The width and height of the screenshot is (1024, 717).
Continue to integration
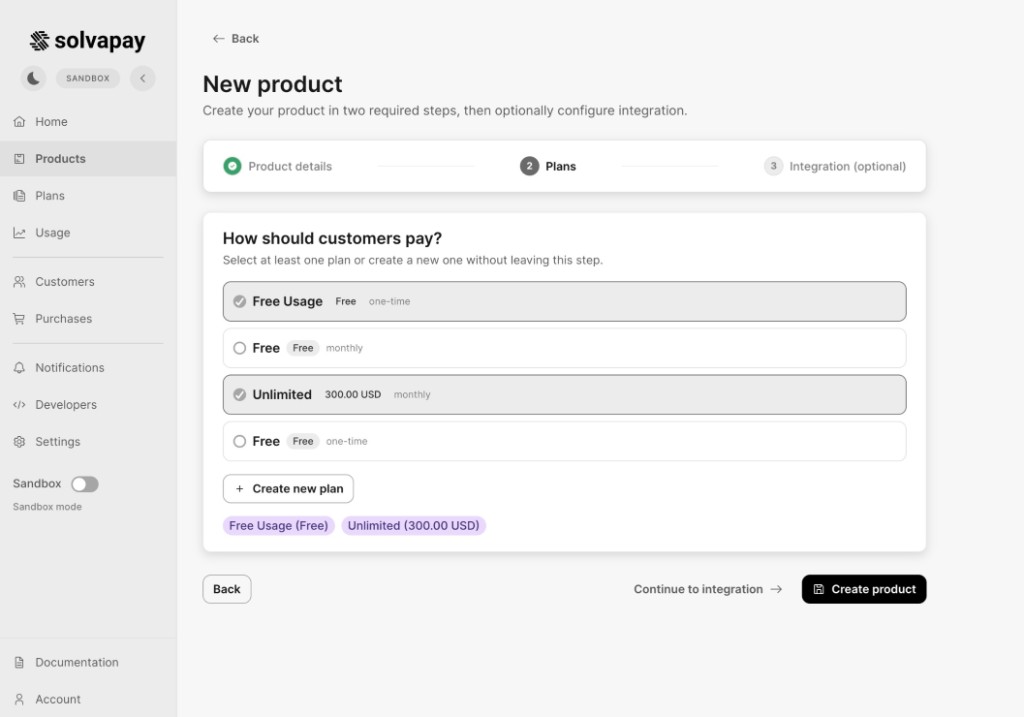pos(707,589)
